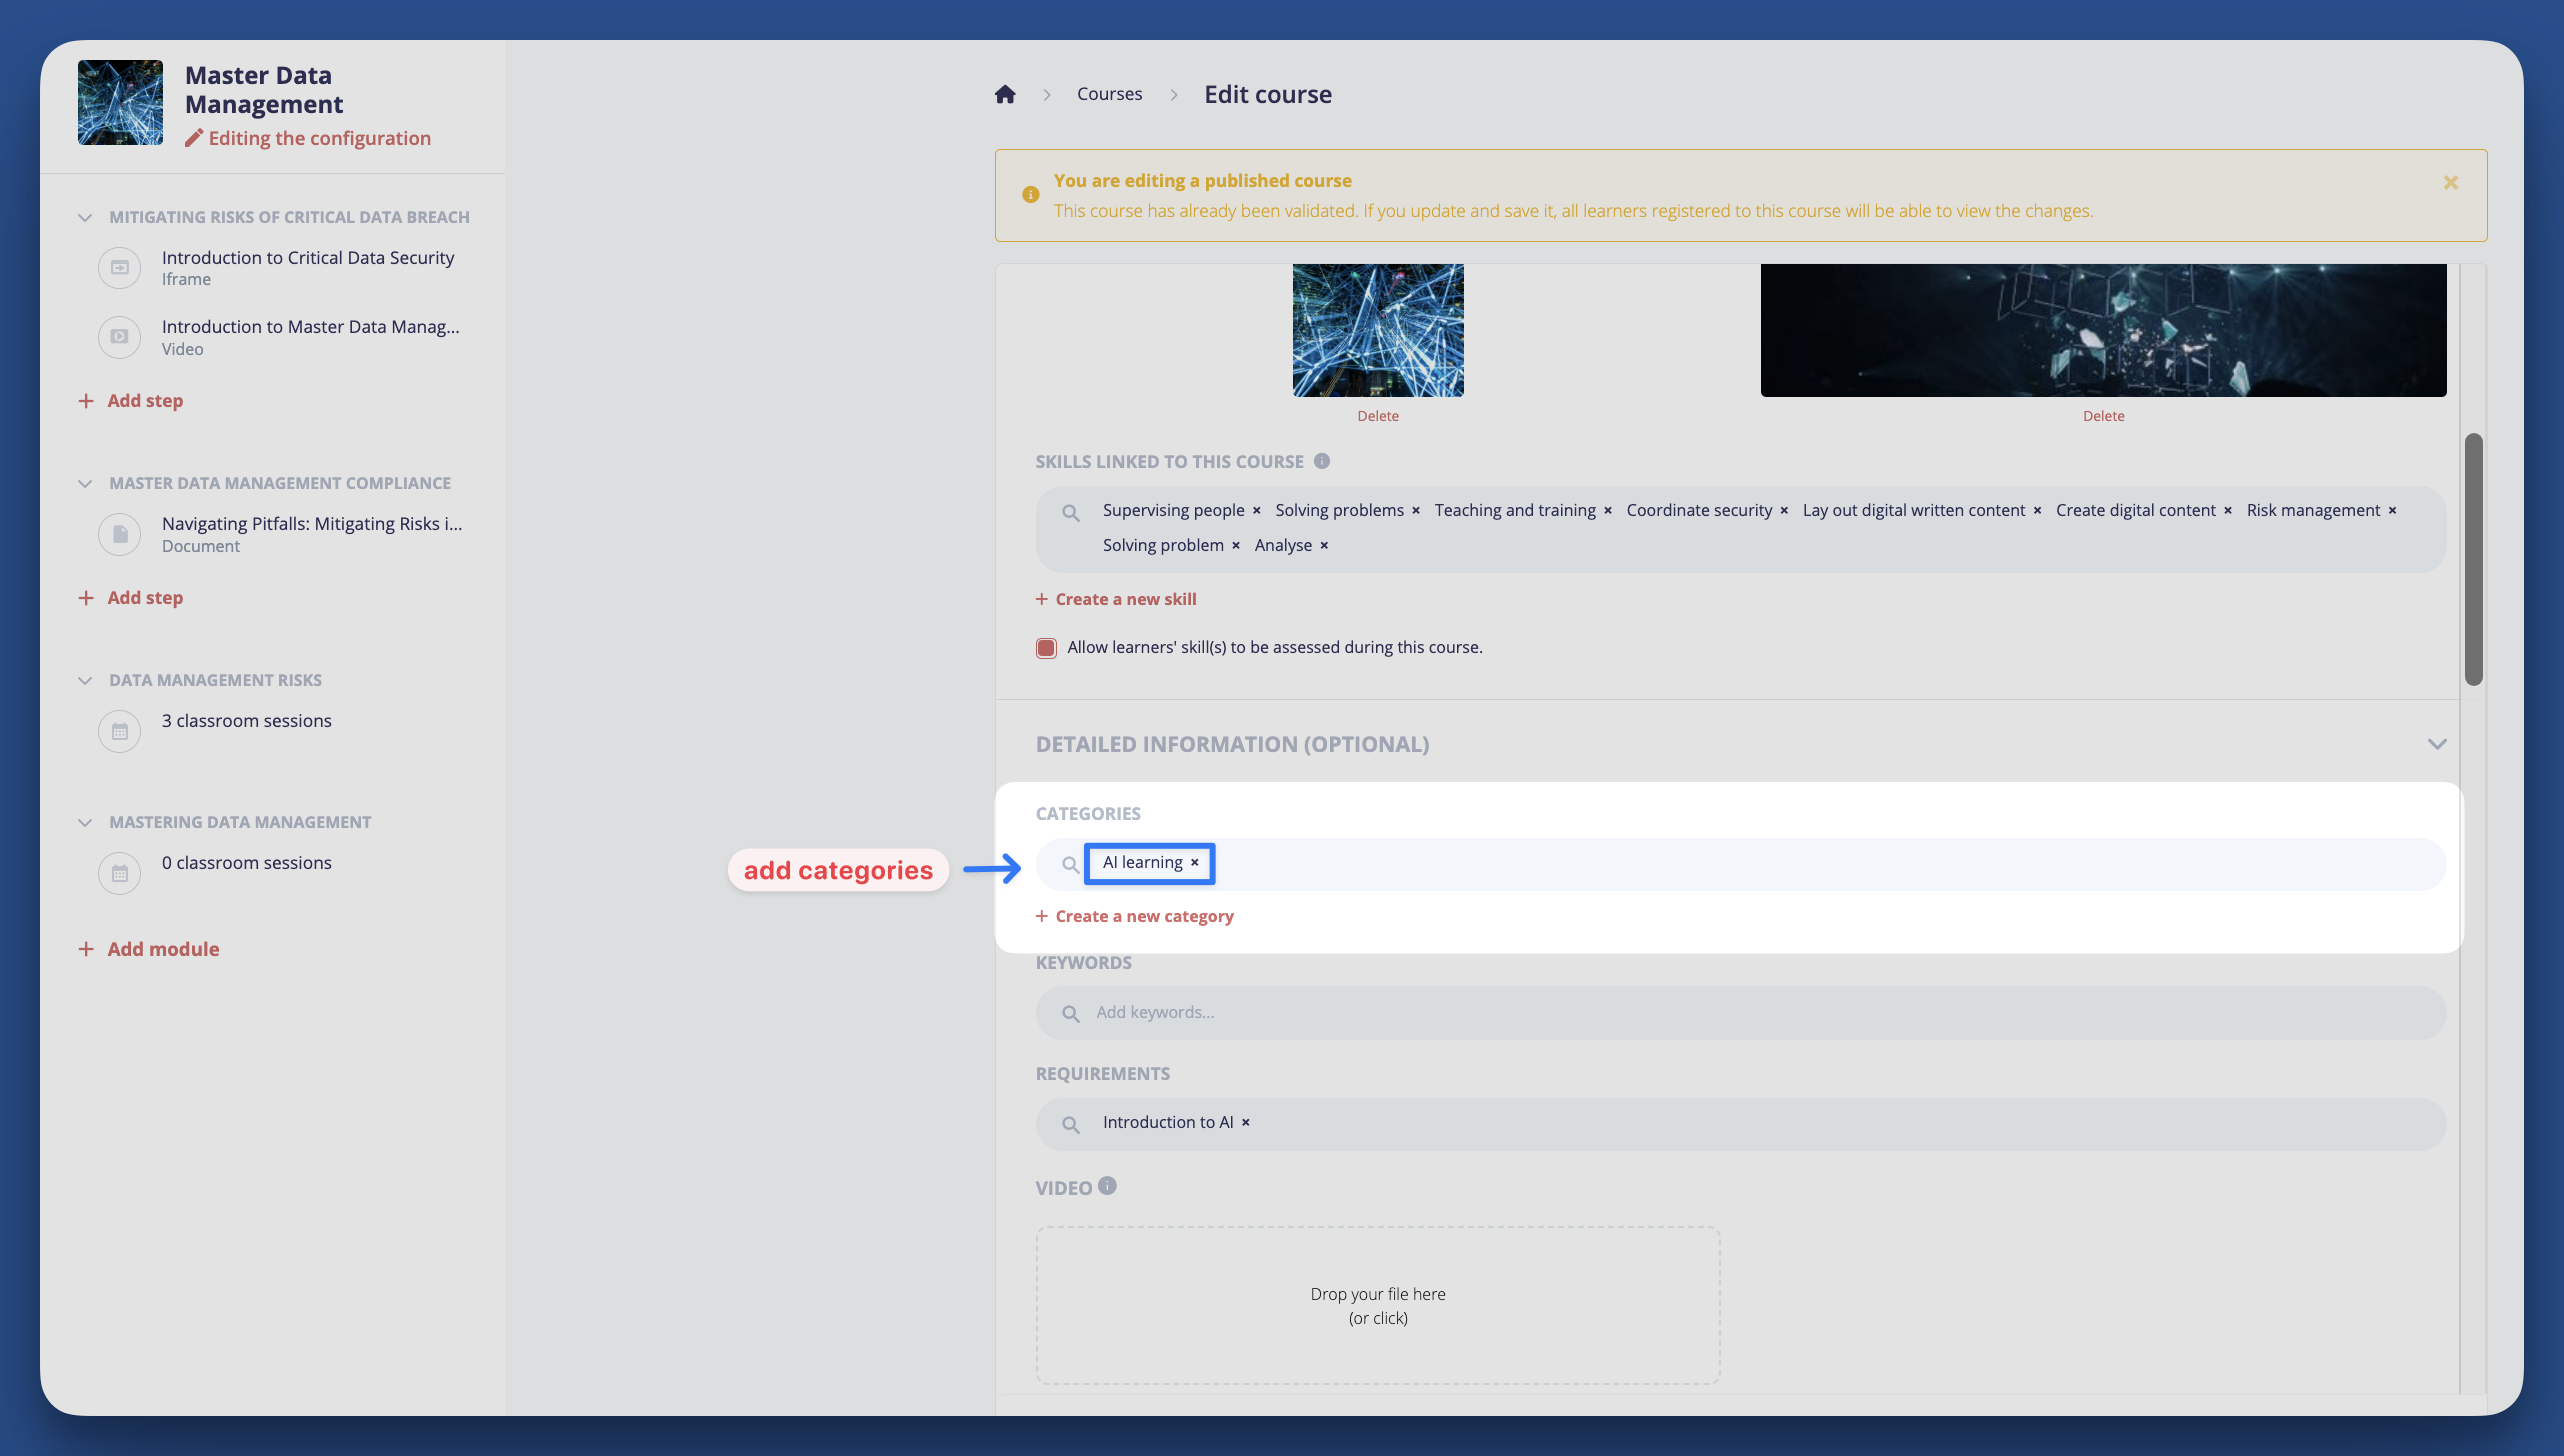The image size is (2564, 1456).
Task: Open the calendar icon for 3 classroom sessions
Action: pos(119,732)
